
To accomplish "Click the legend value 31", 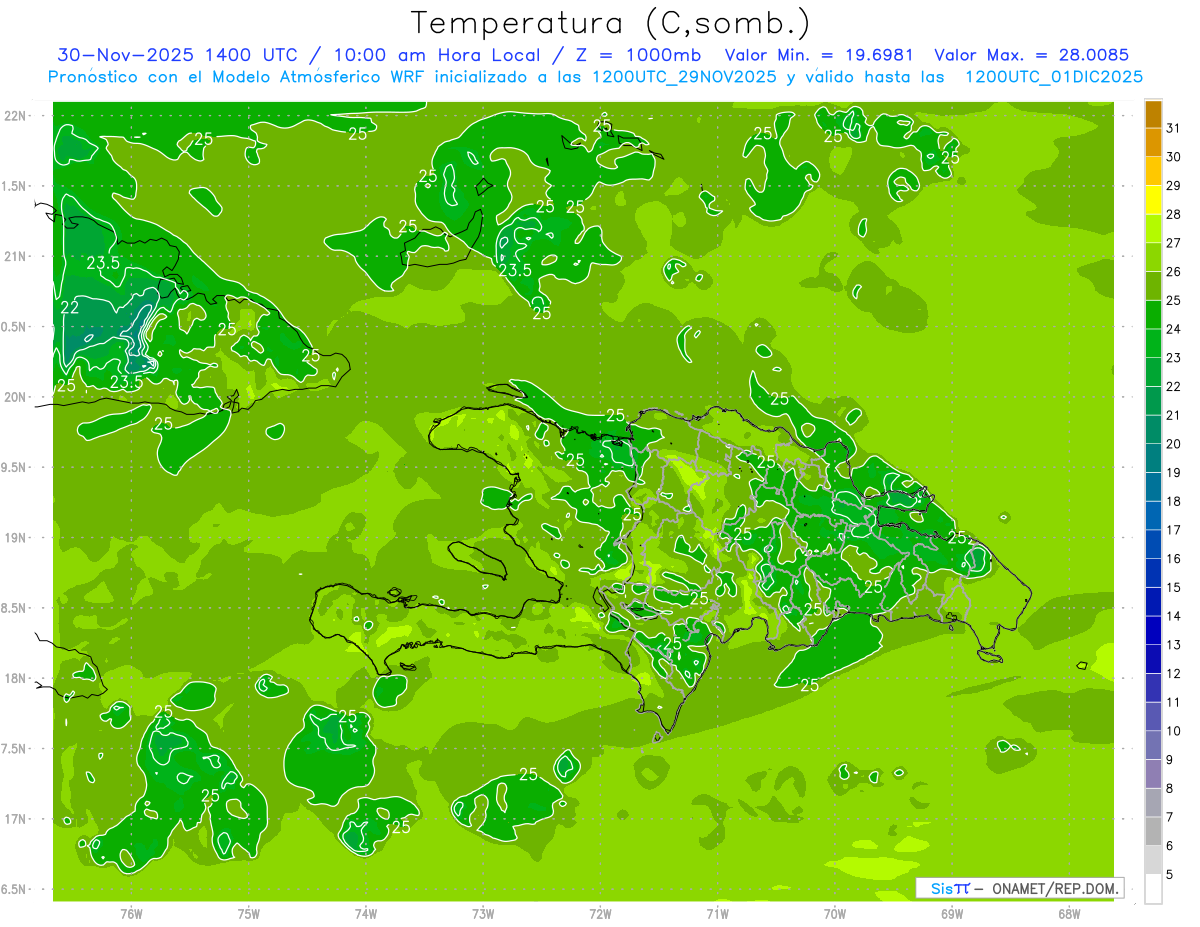I will [x=1174, y=128].
